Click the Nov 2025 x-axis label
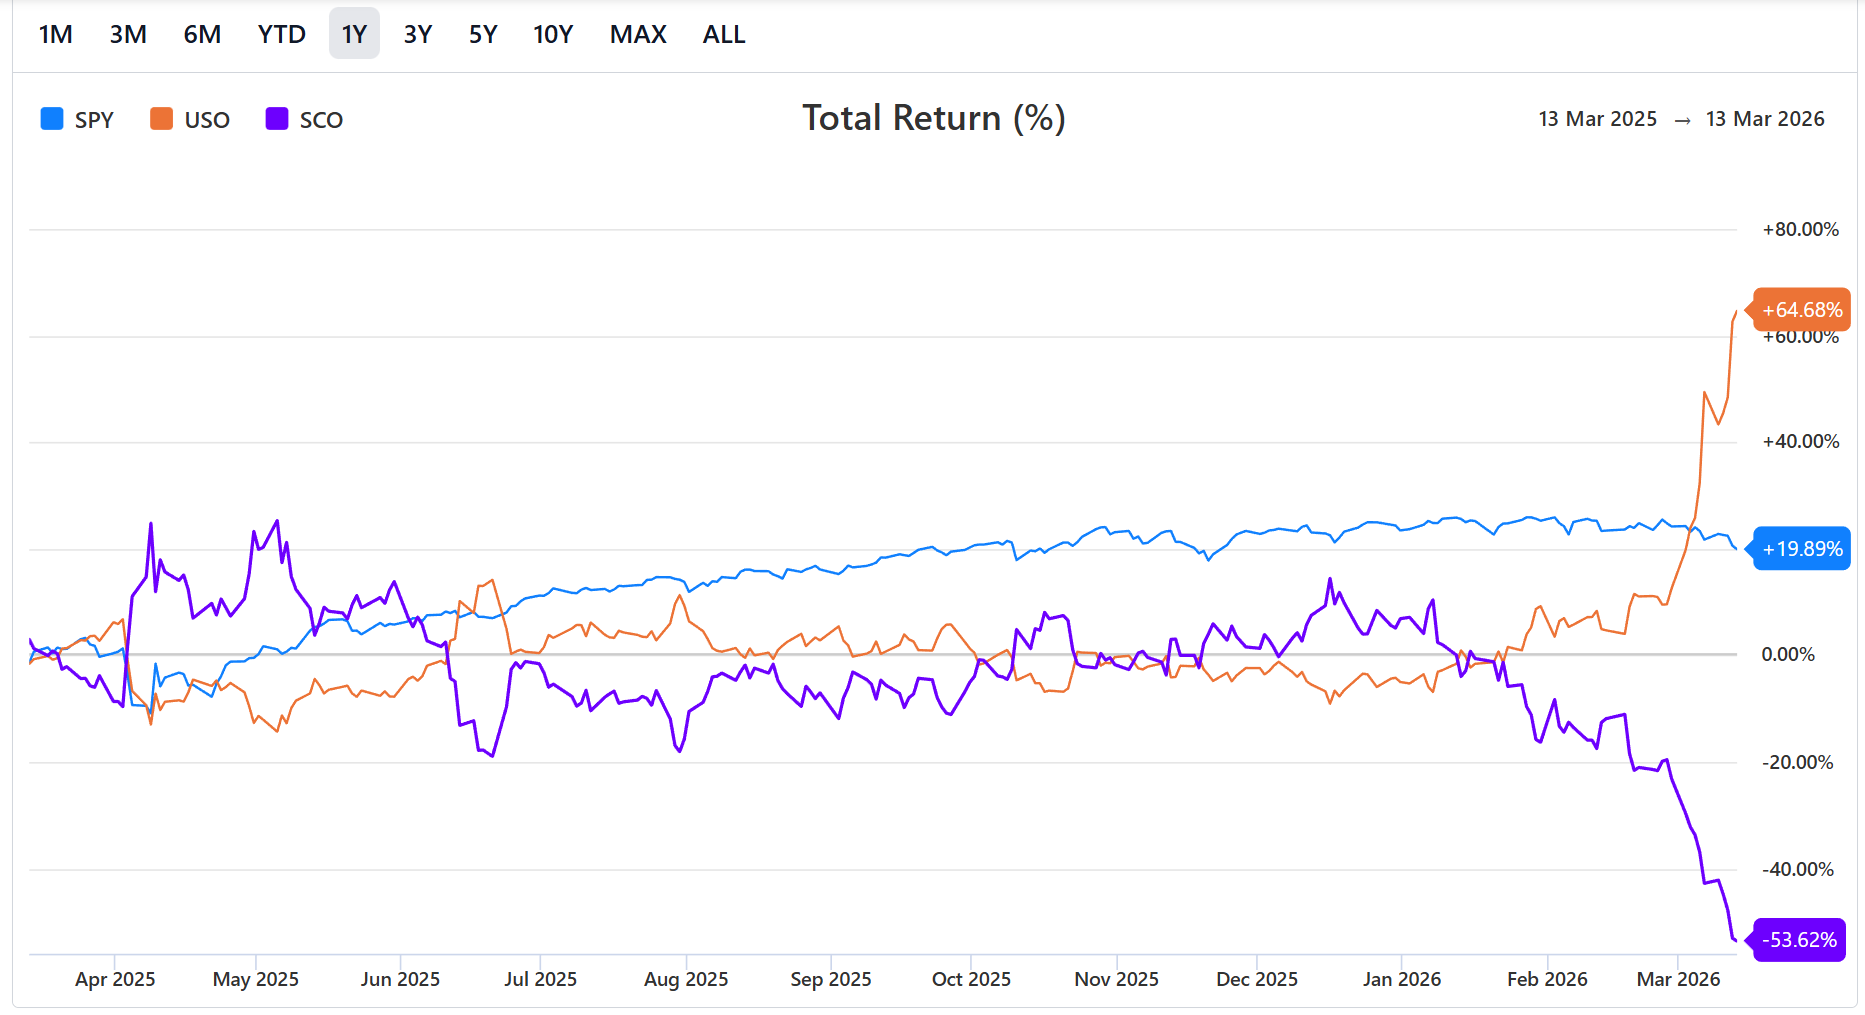 [1117, 980]
